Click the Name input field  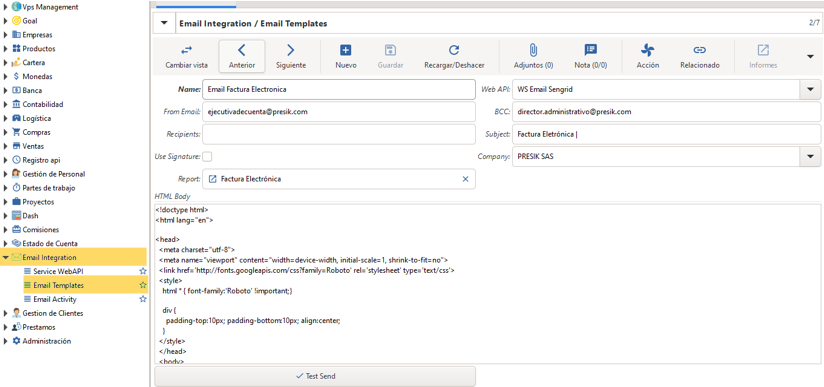coord(339,89)
